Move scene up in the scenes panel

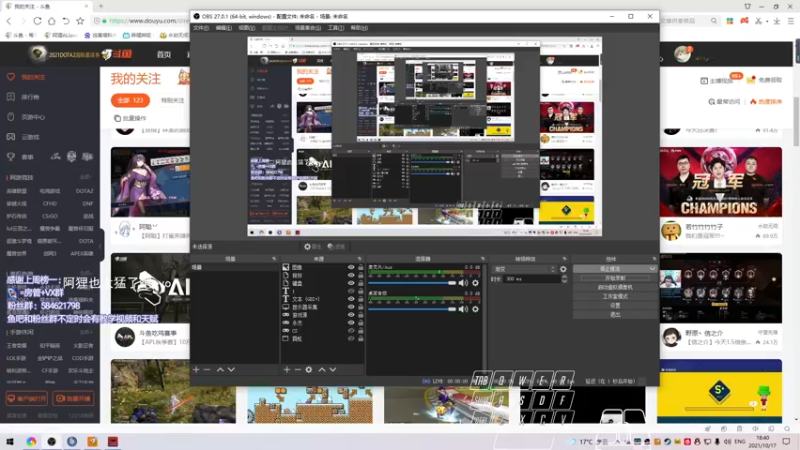tap(220, 369)
